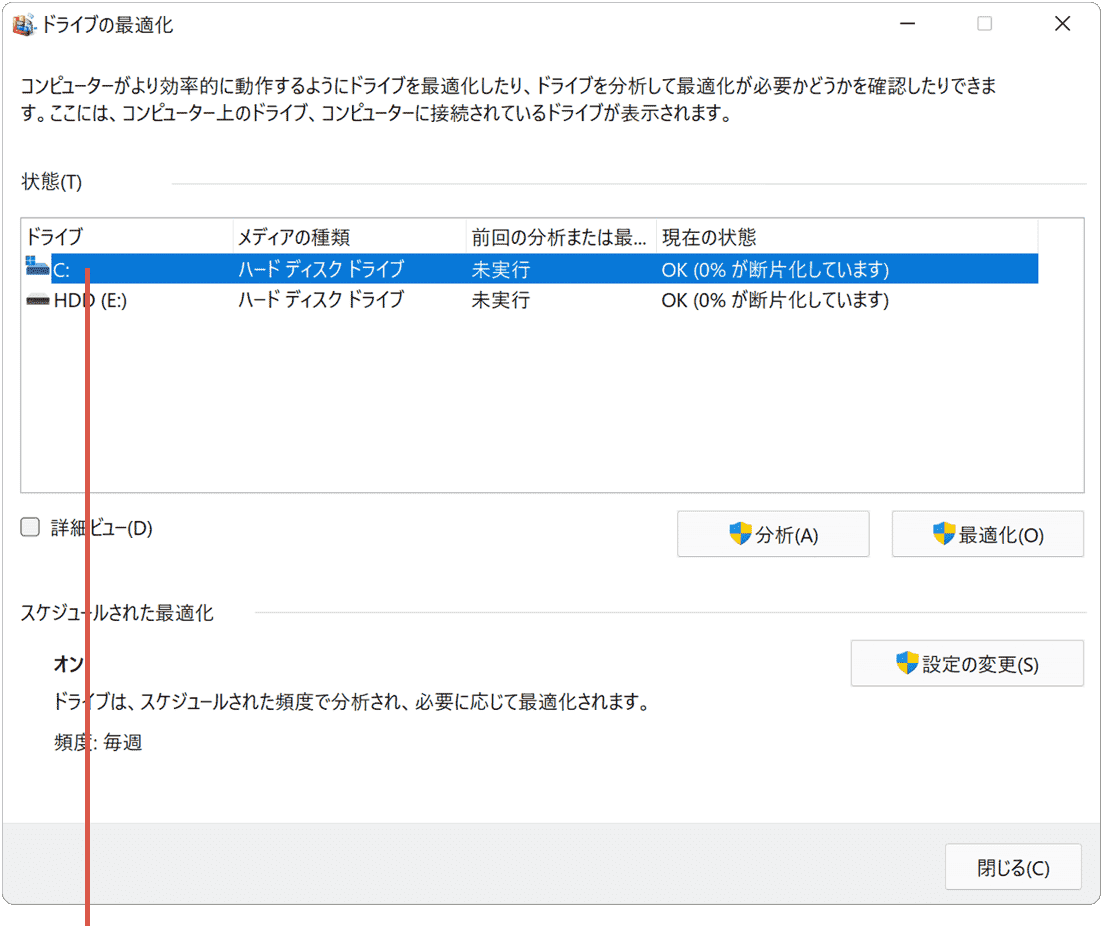Click C: drive's 未実行 last-run cell
Screen dimensions: 1102x926
pos(501,269)
